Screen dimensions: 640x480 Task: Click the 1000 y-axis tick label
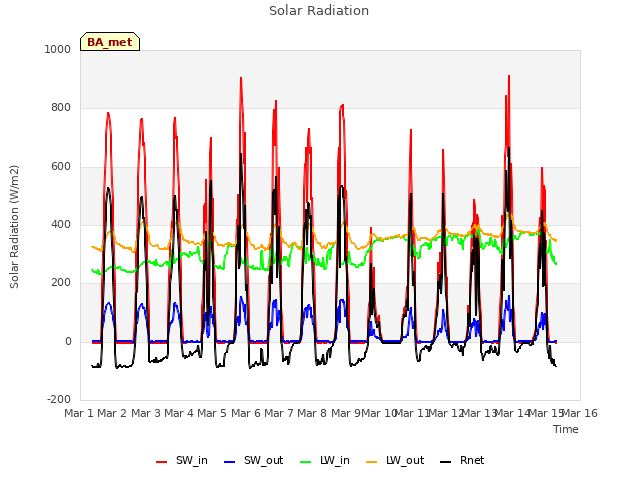(58, 49)
